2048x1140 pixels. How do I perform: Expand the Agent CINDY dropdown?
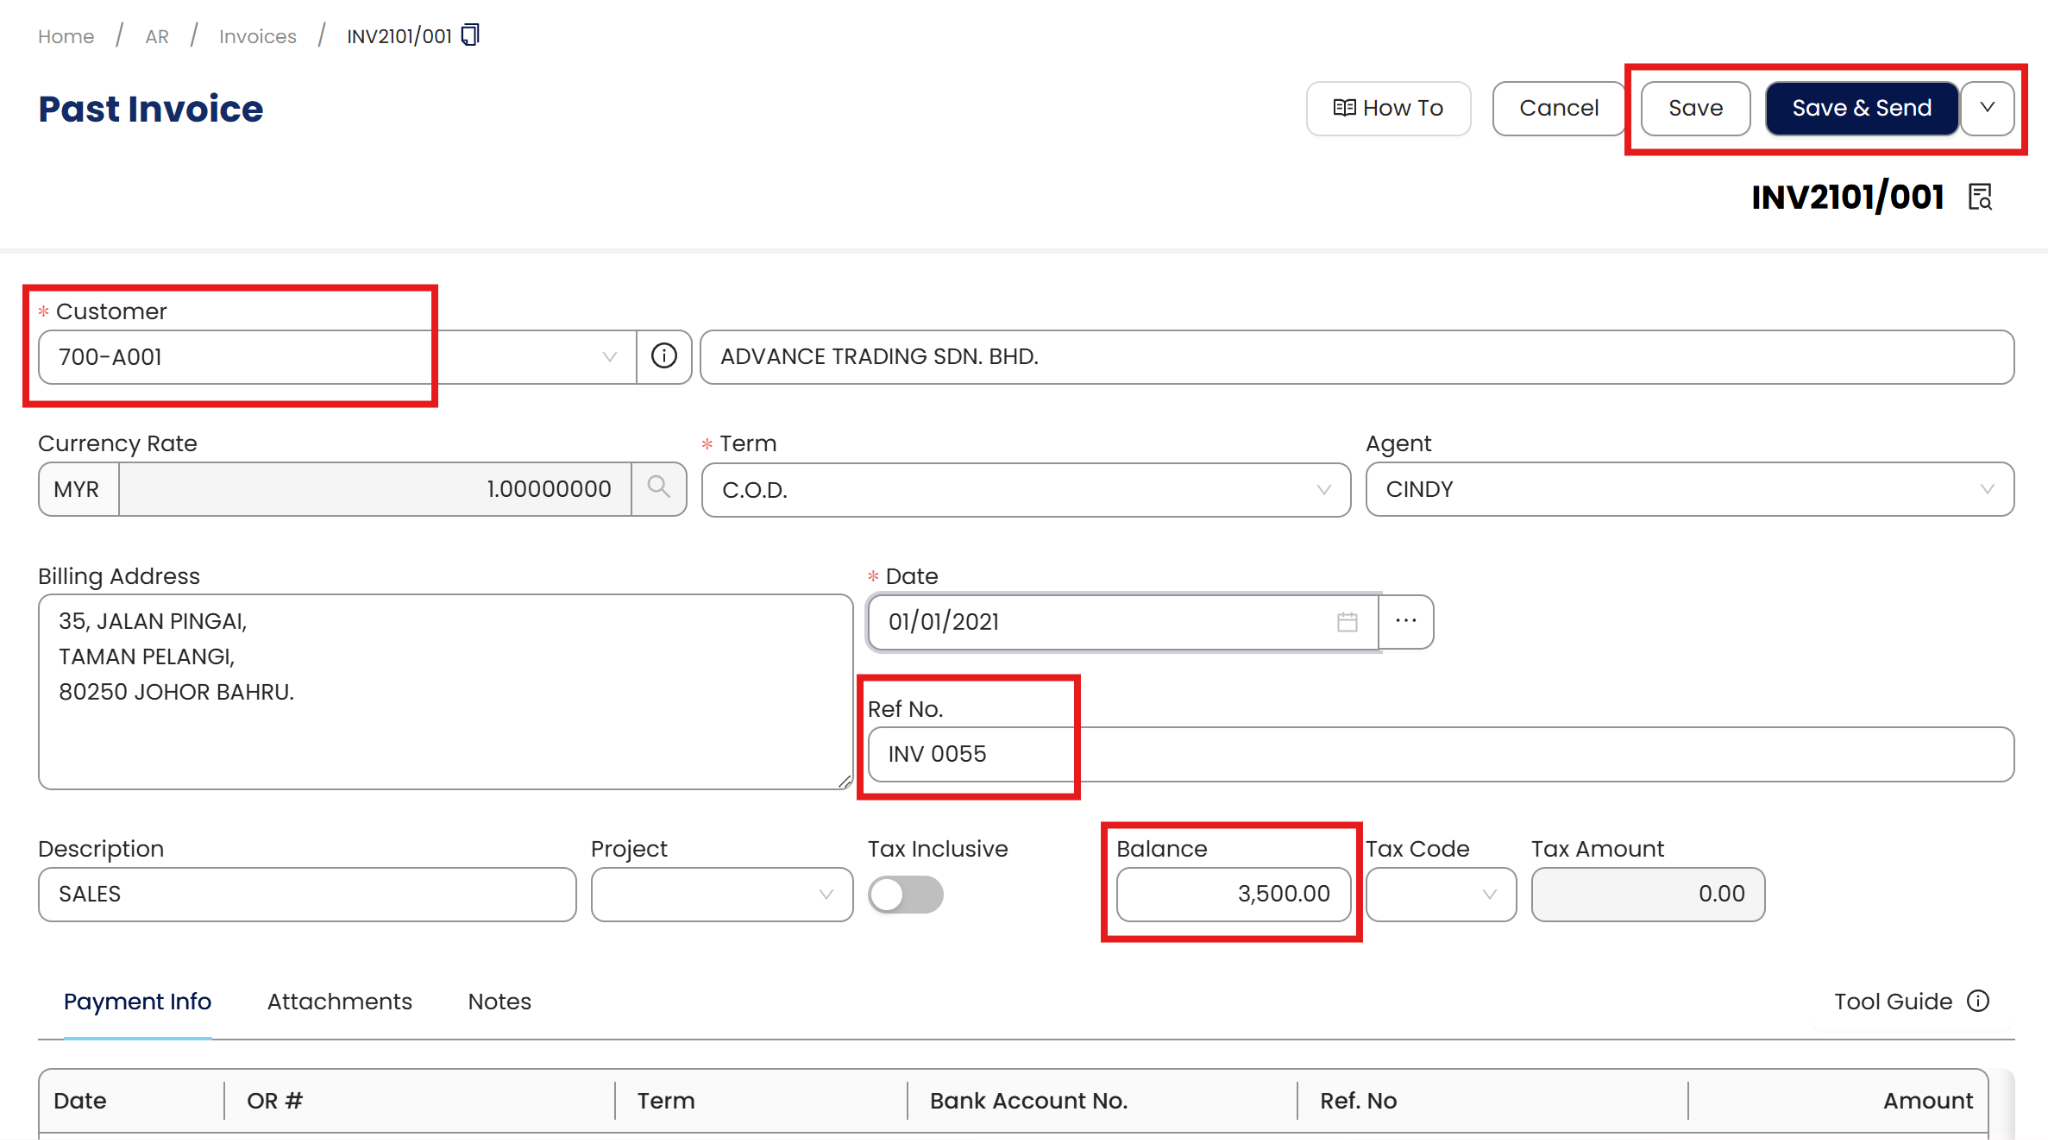(x=1986, y=489)
